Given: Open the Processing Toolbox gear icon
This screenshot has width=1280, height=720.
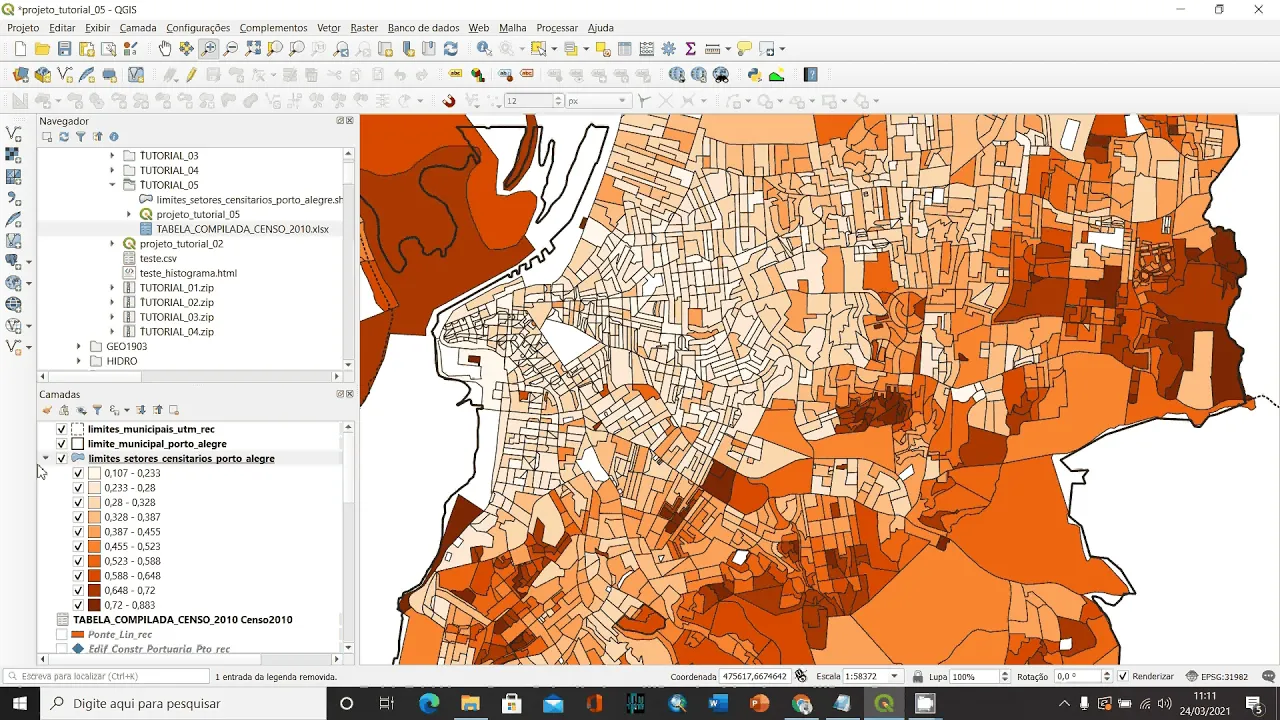Looking at the screenshot, I should coord(668,48).
